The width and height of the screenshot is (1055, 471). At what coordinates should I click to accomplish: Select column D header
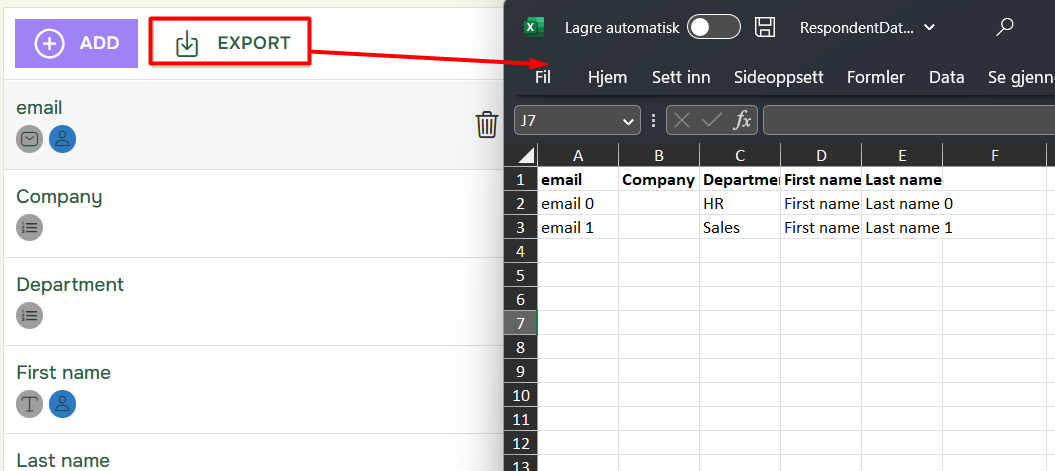click(821, 155)
